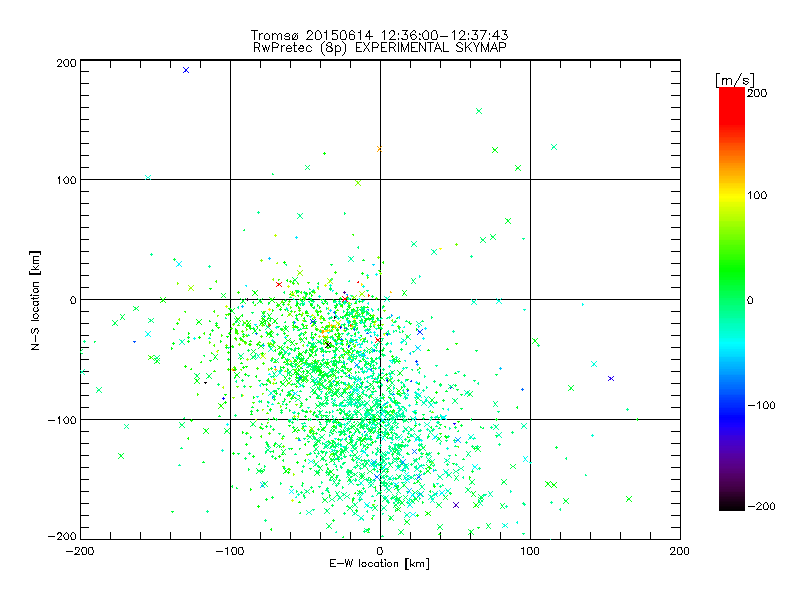The image size is (800, 600).
Task: Select the purple X marker near the plot bottom
Action: (x=456, y=505)
